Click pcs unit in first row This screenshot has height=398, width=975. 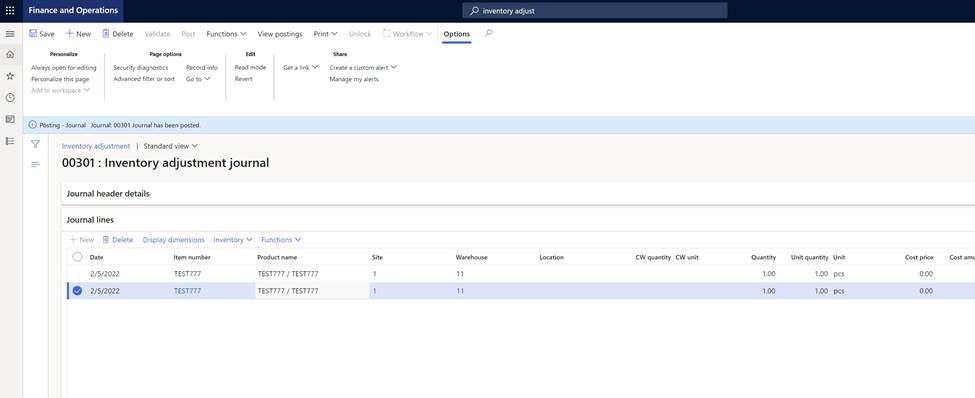coord(839,274)
